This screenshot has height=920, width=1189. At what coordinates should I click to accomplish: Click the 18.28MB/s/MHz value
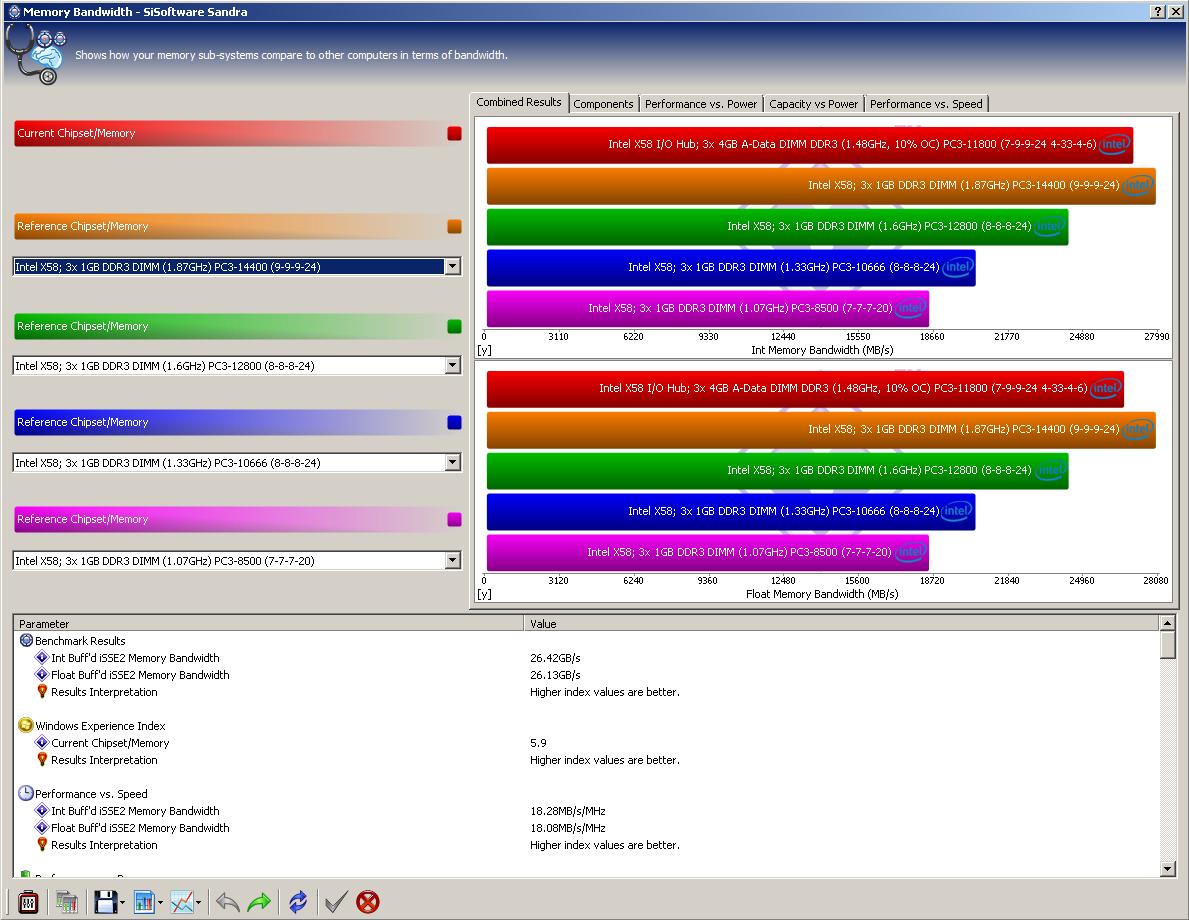568,811
